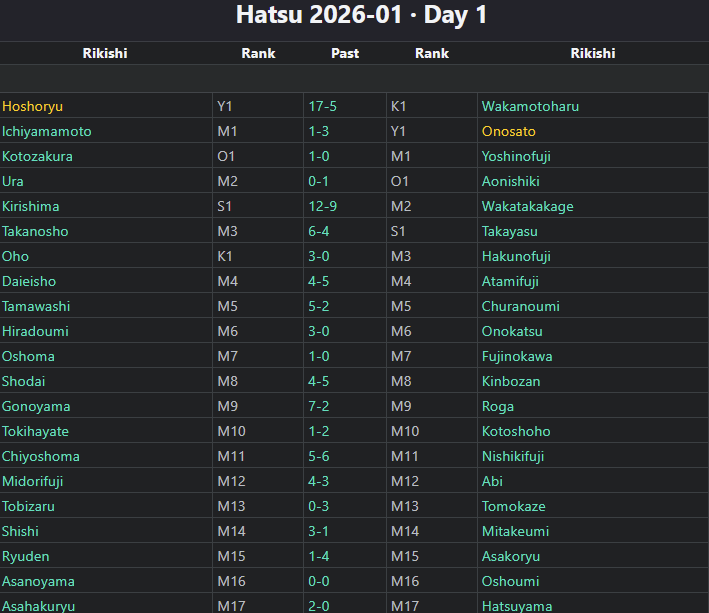View the 1-4 past record link
This screenshot has width=709, height=613.
point(318,556)
